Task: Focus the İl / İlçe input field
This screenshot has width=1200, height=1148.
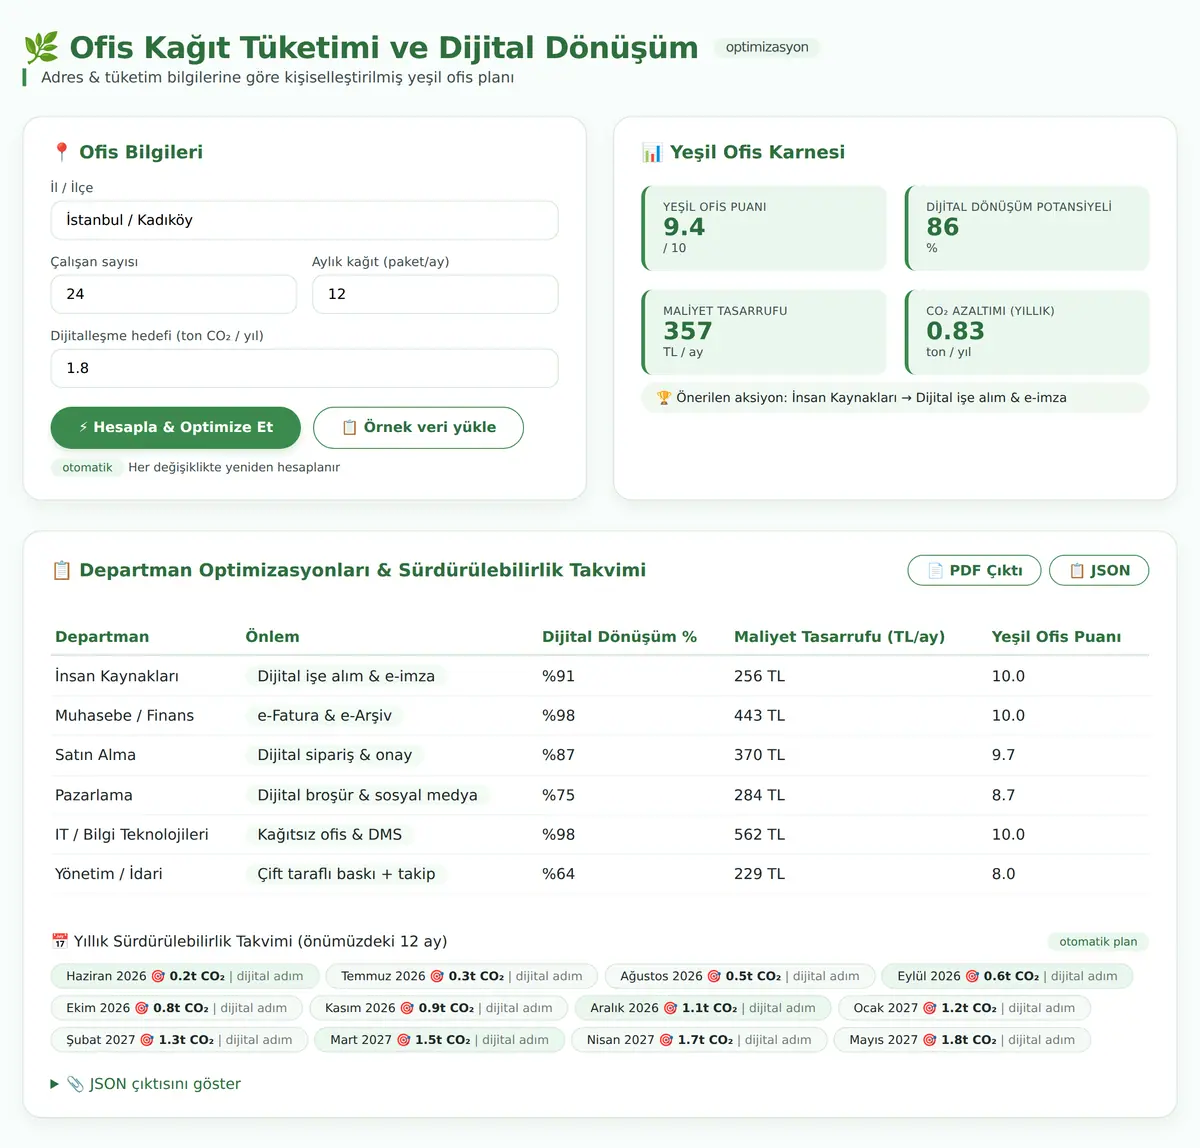Action: pos(304,220)
